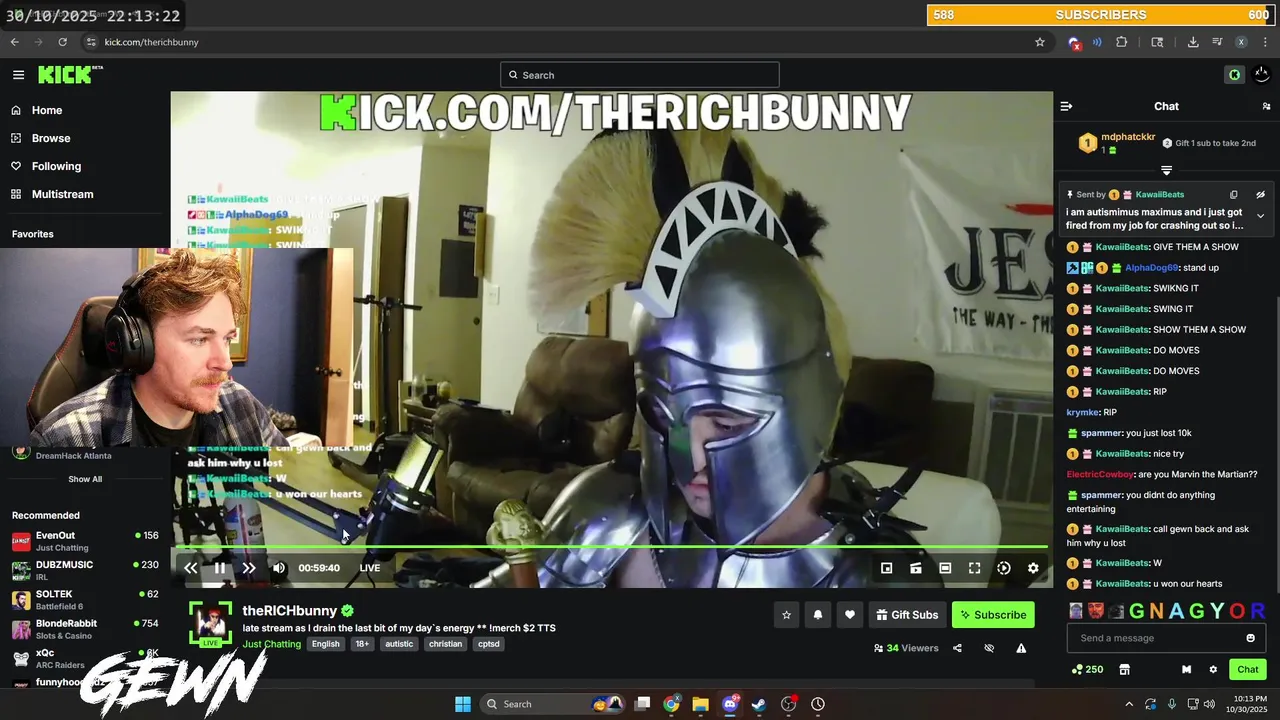Open BlondeRabbit recommended channel
This screenshot has width=1280, height=720.
coord(85,629)
